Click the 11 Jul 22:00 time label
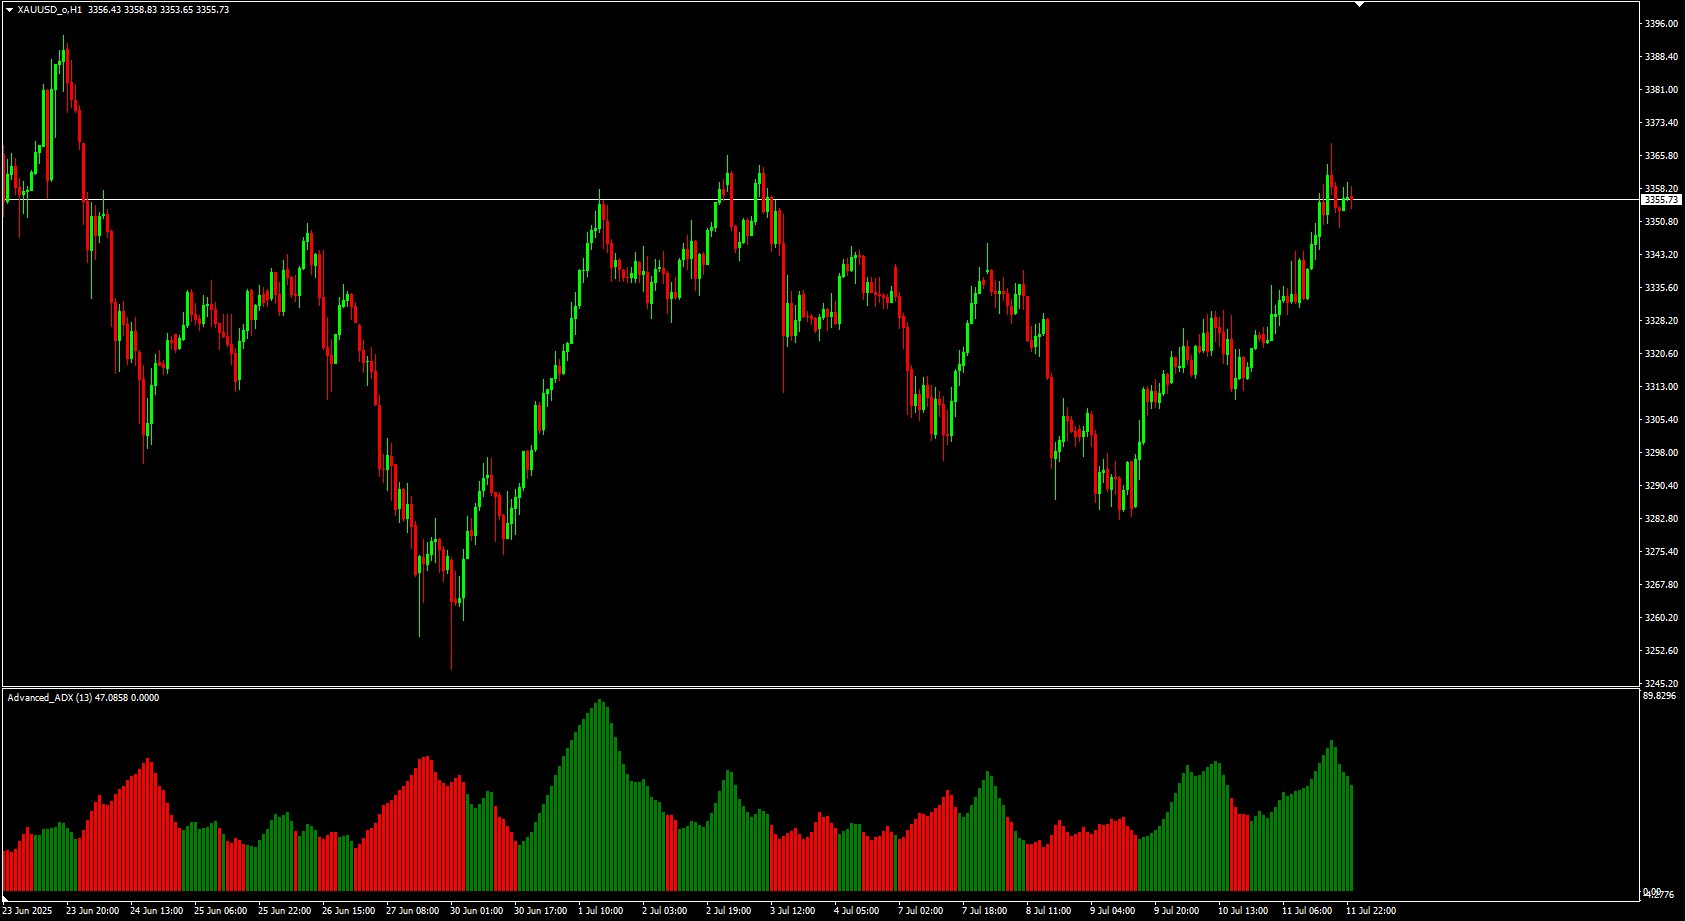This screenshot has height=921, width=1686. tap(1371, 911)
